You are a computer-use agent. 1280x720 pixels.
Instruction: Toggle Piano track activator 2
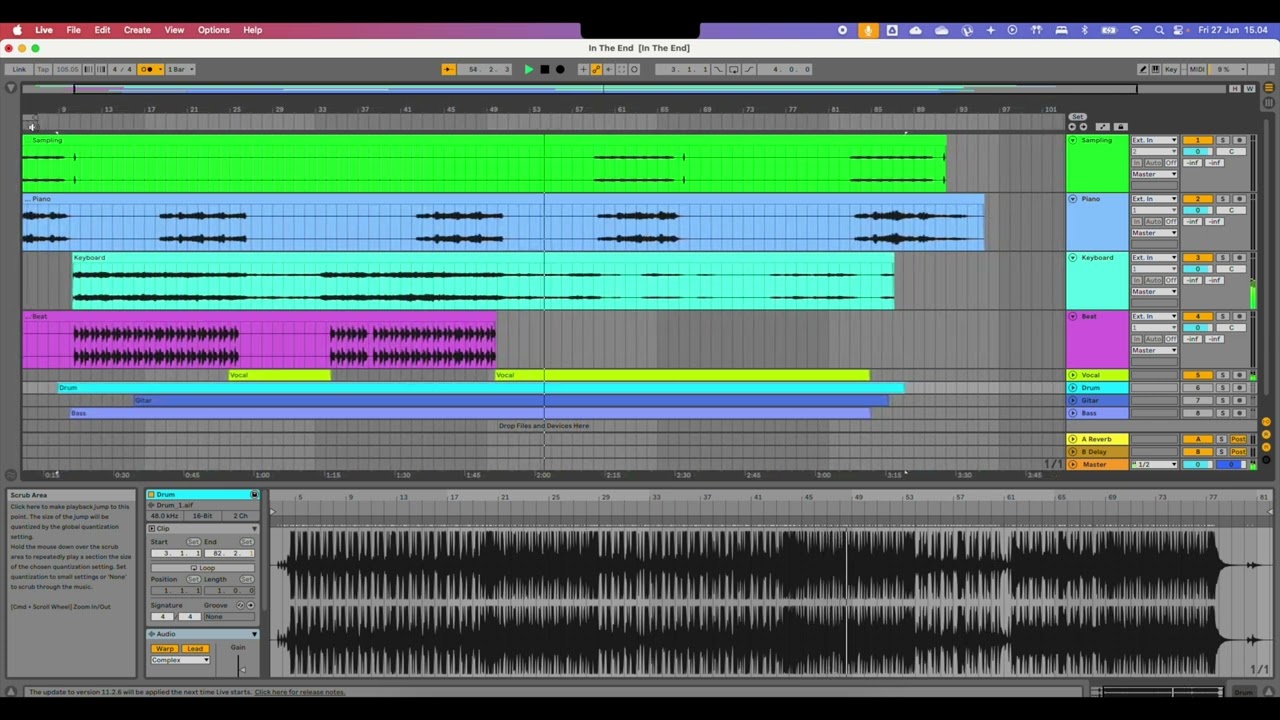coord(1197,199)
